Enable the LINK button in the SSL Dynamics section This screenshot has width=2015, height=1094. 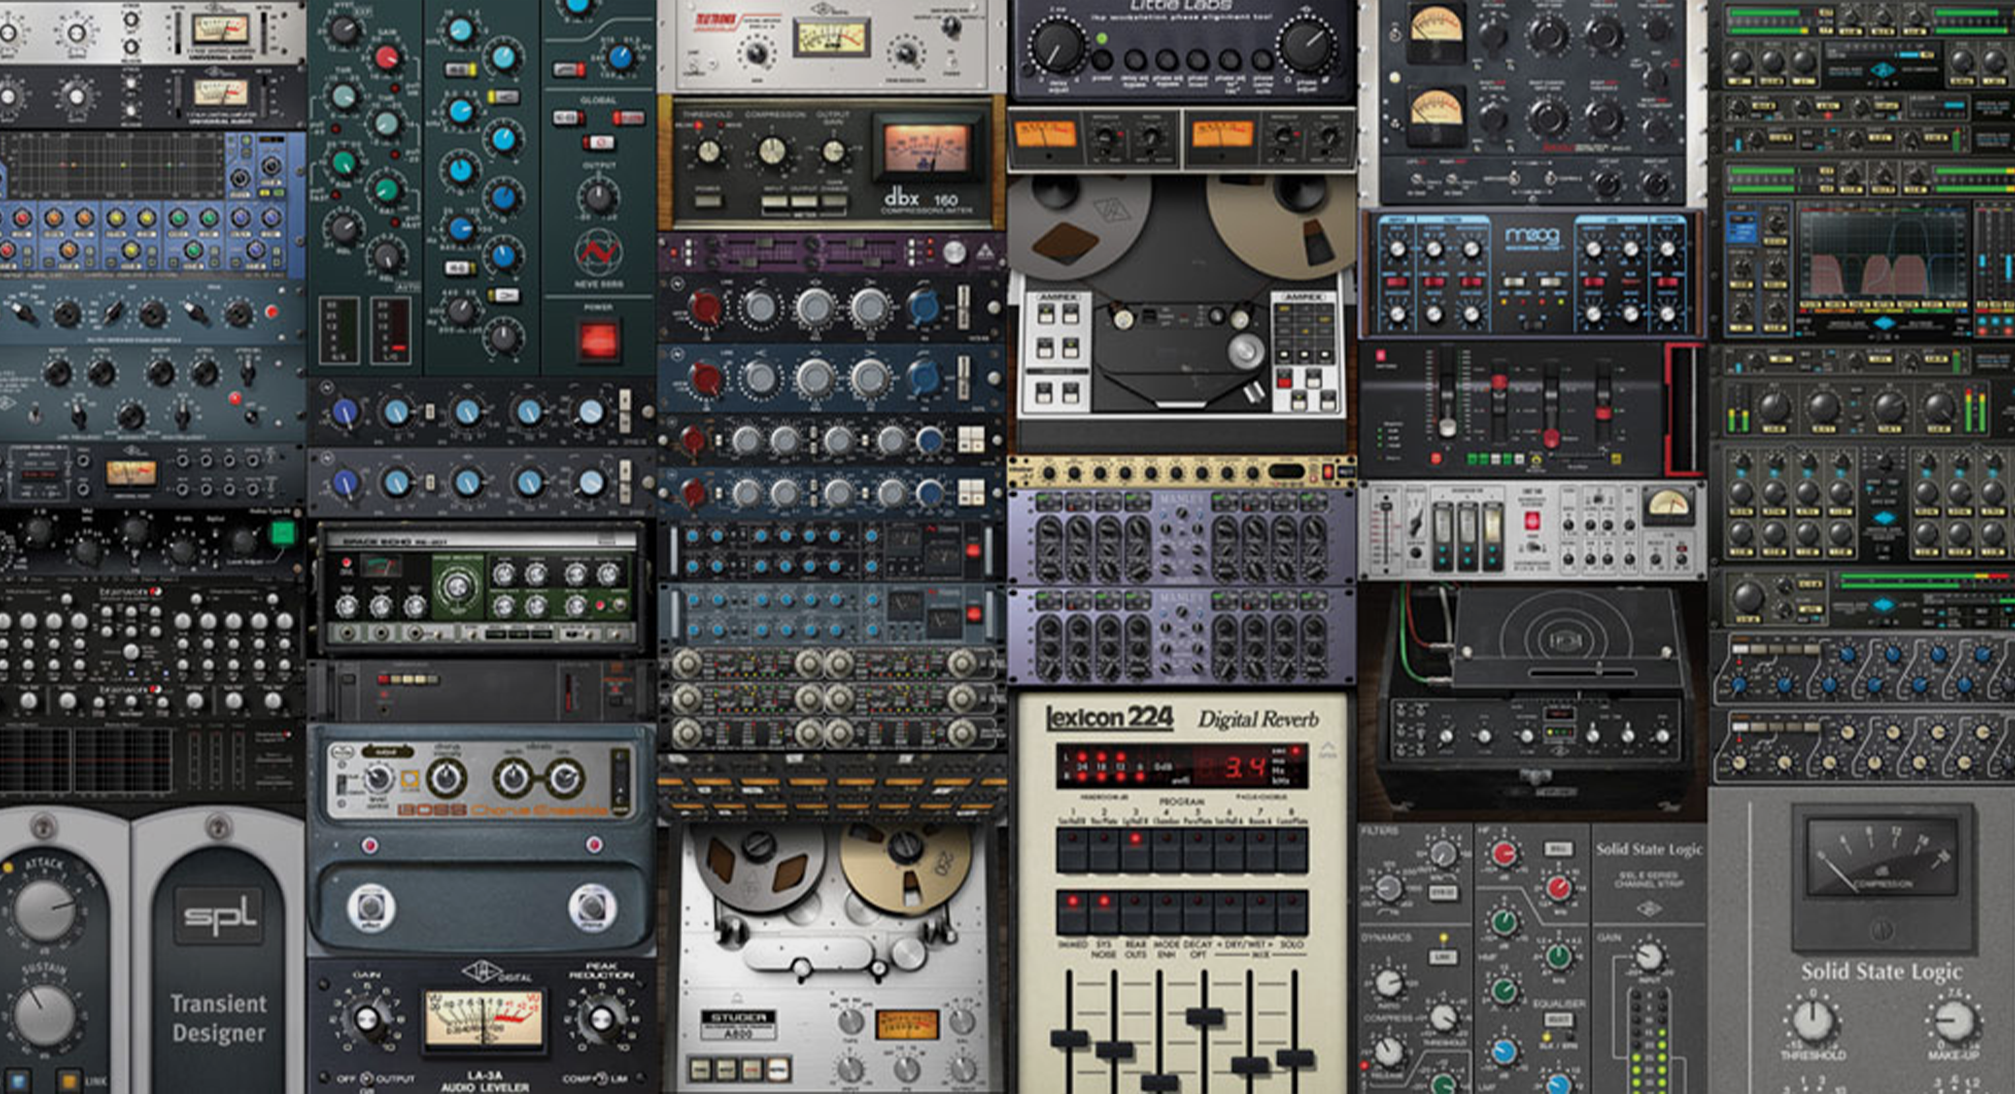pos(1444,956)
